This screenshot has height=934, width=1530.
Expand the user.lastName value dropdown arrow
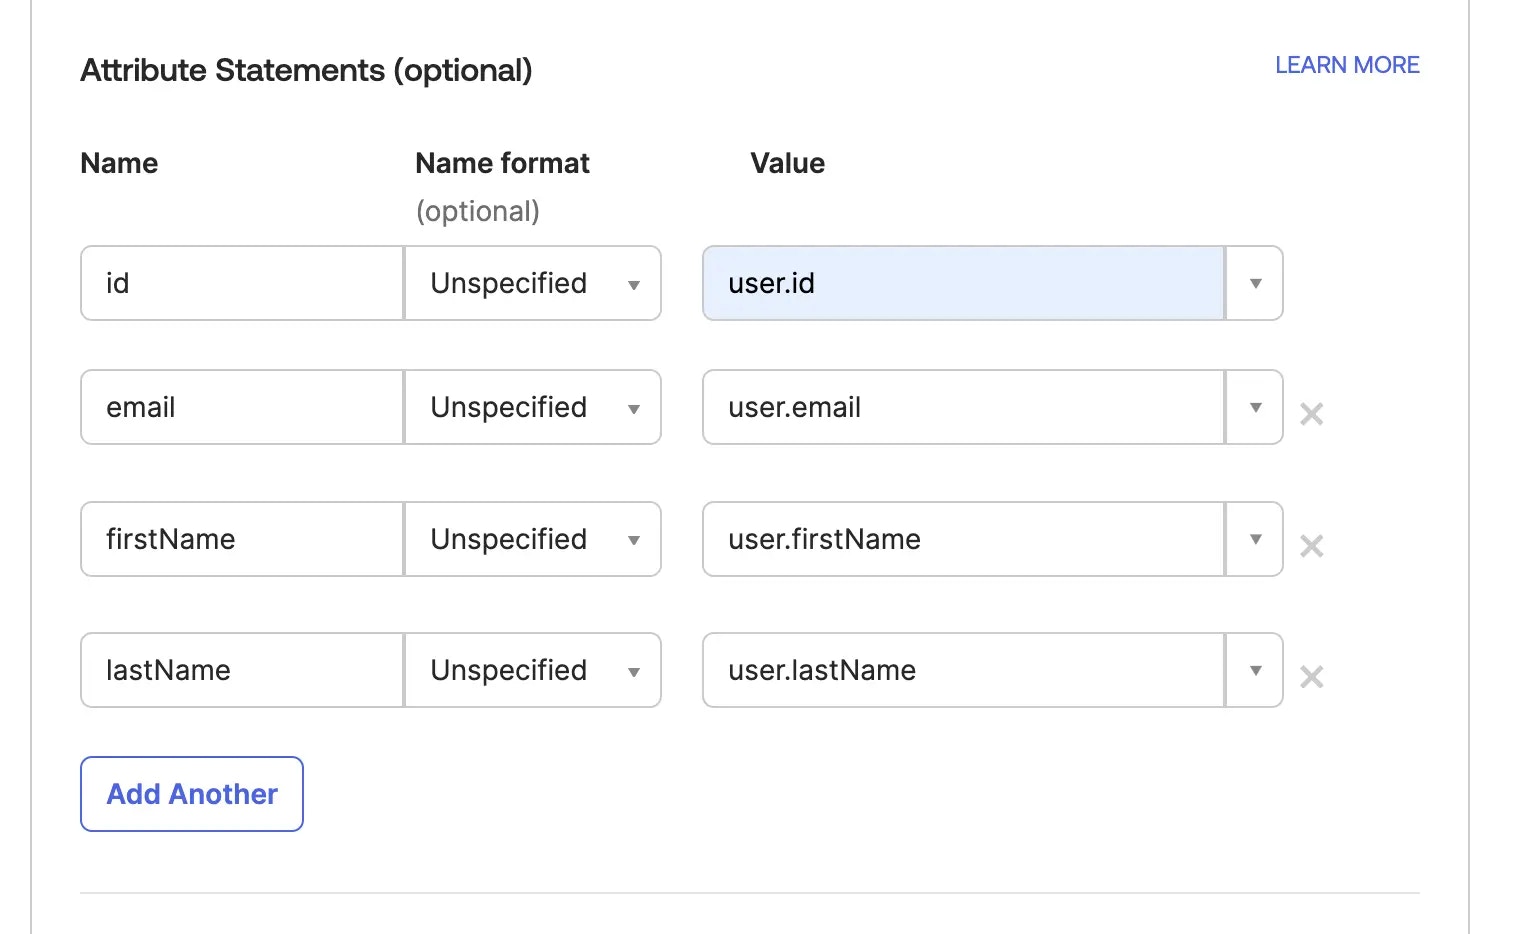point(1255,670)
